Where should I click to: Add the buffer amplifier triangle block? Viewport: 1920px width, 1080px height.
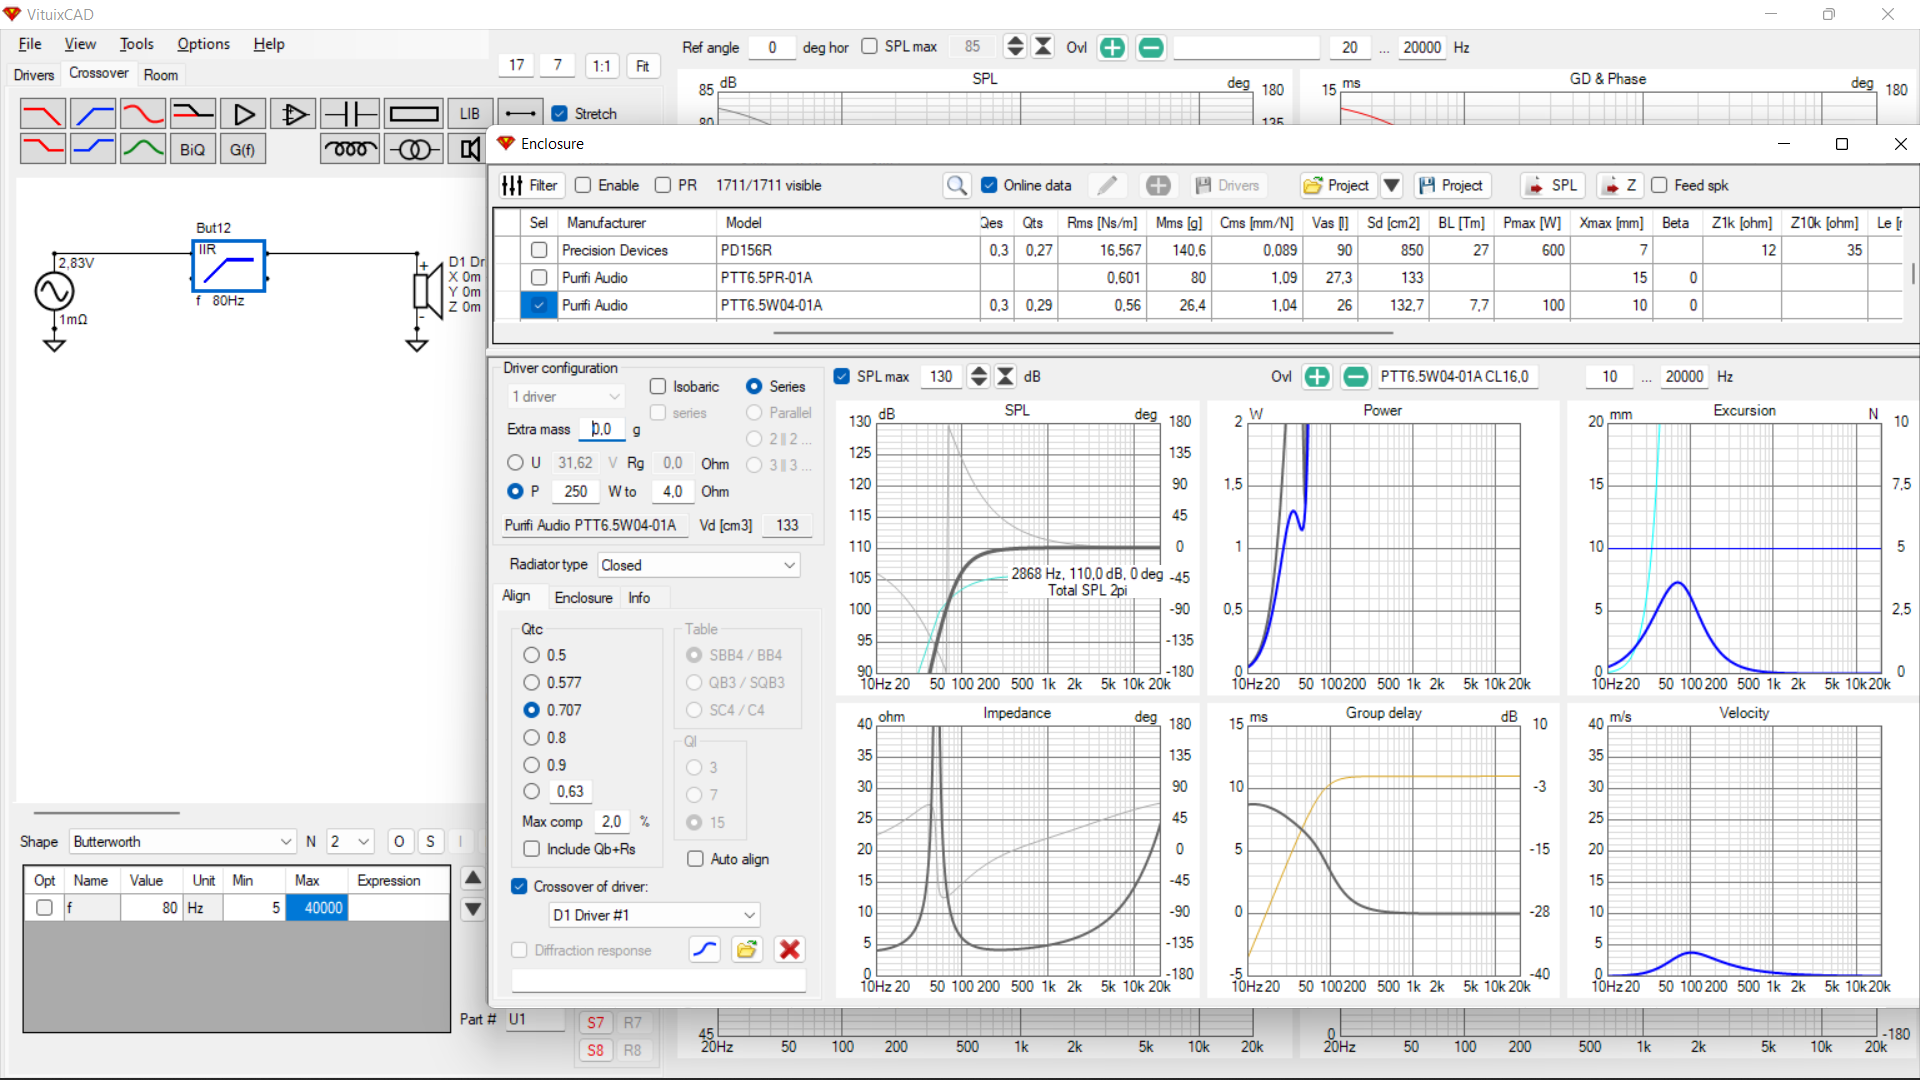coord(243,114)
